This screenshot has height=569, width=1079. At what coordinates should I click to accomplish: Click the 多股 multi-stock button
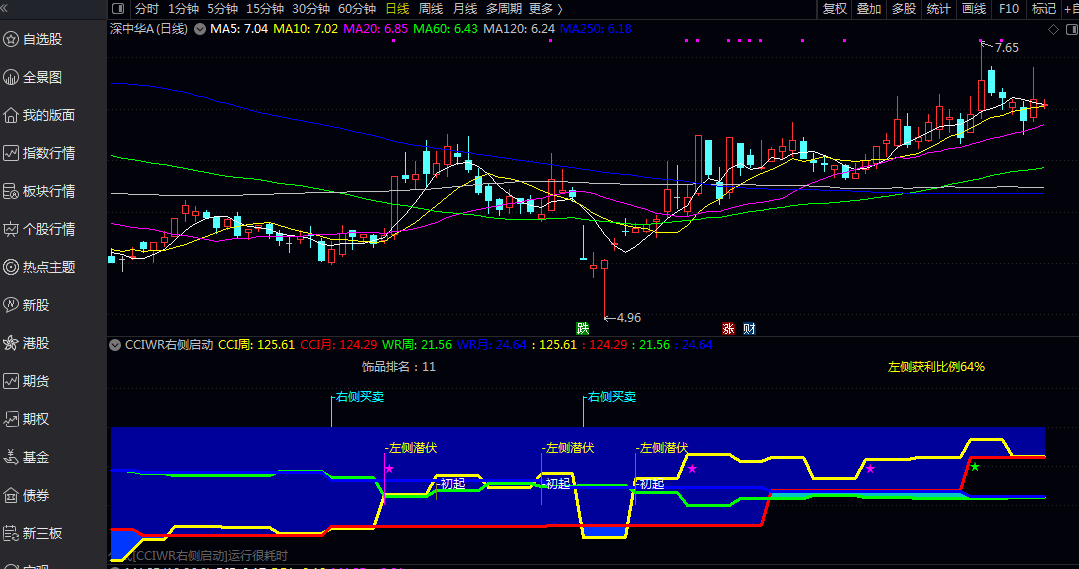tap(904, 8)
